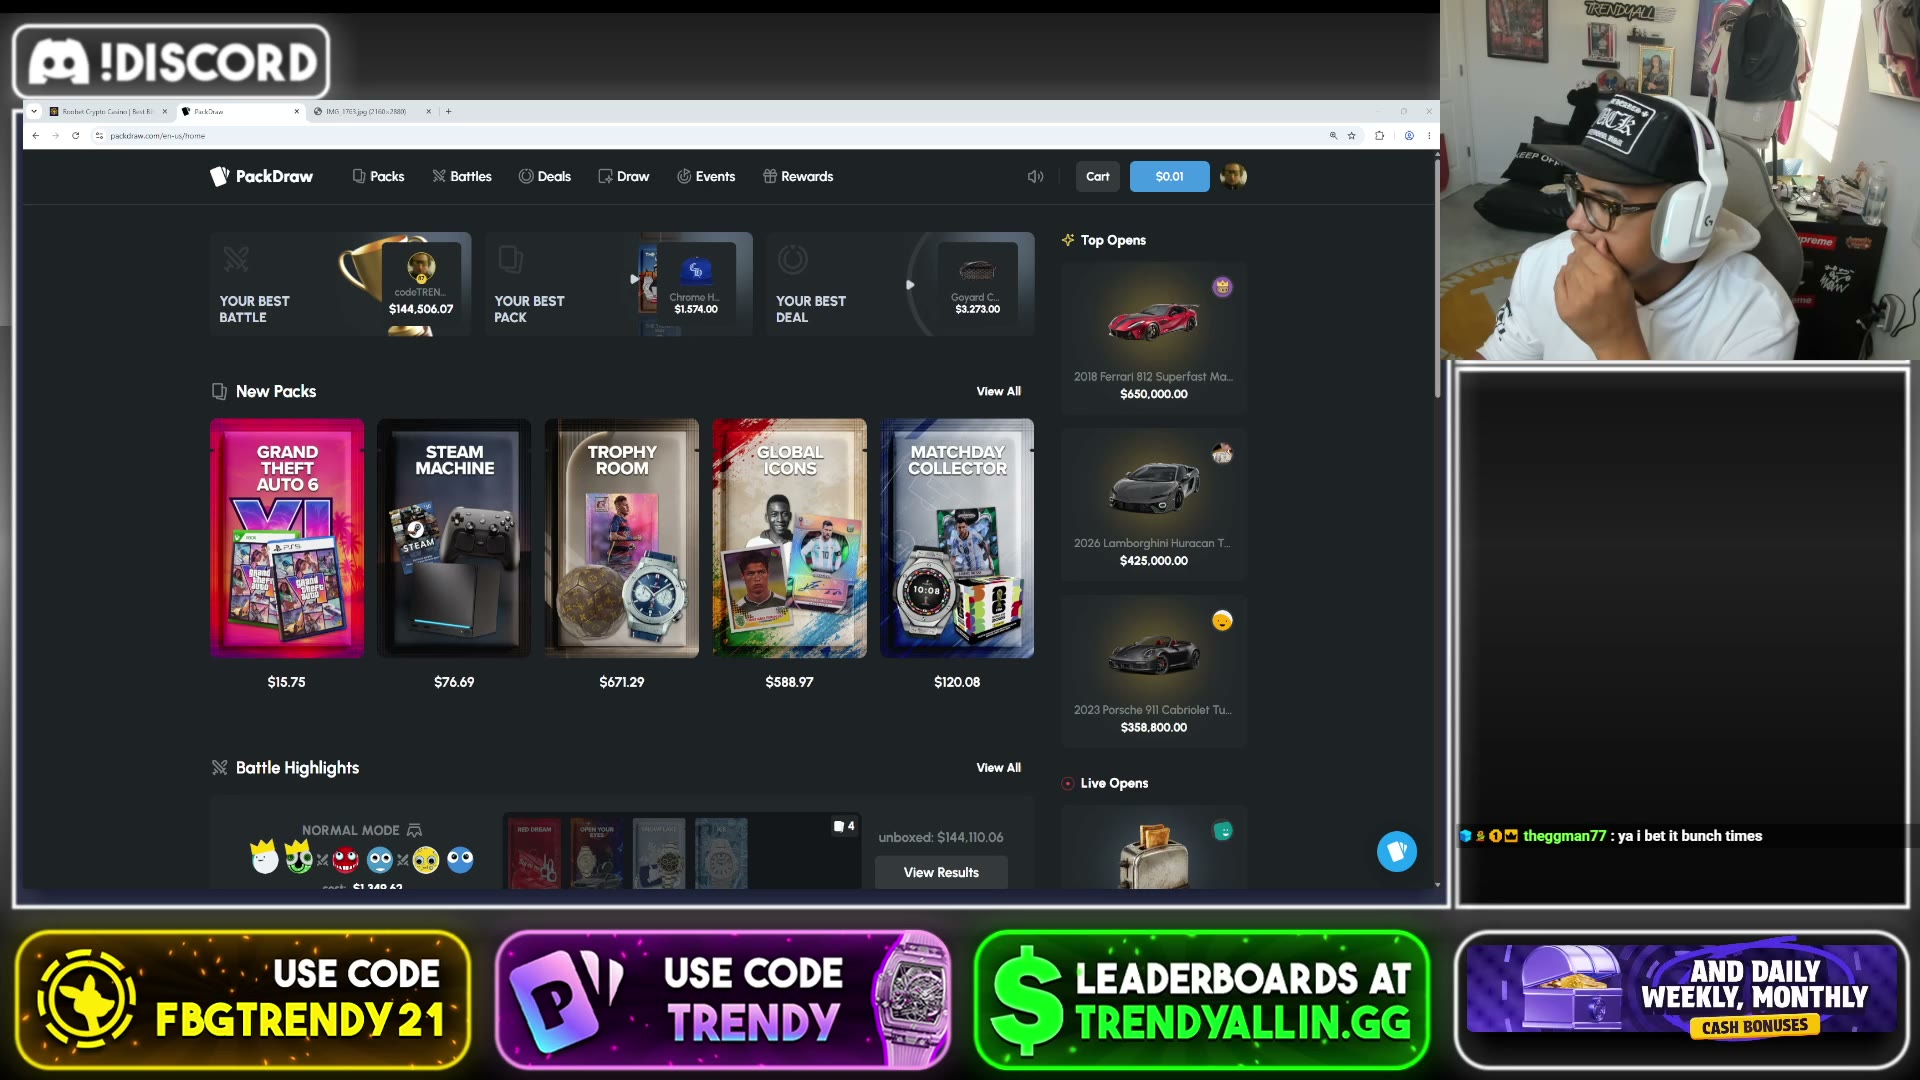Switch to the Roobet Crypto Casino tab
The width and height of the screenshot is (1920, 1080).
107,111
